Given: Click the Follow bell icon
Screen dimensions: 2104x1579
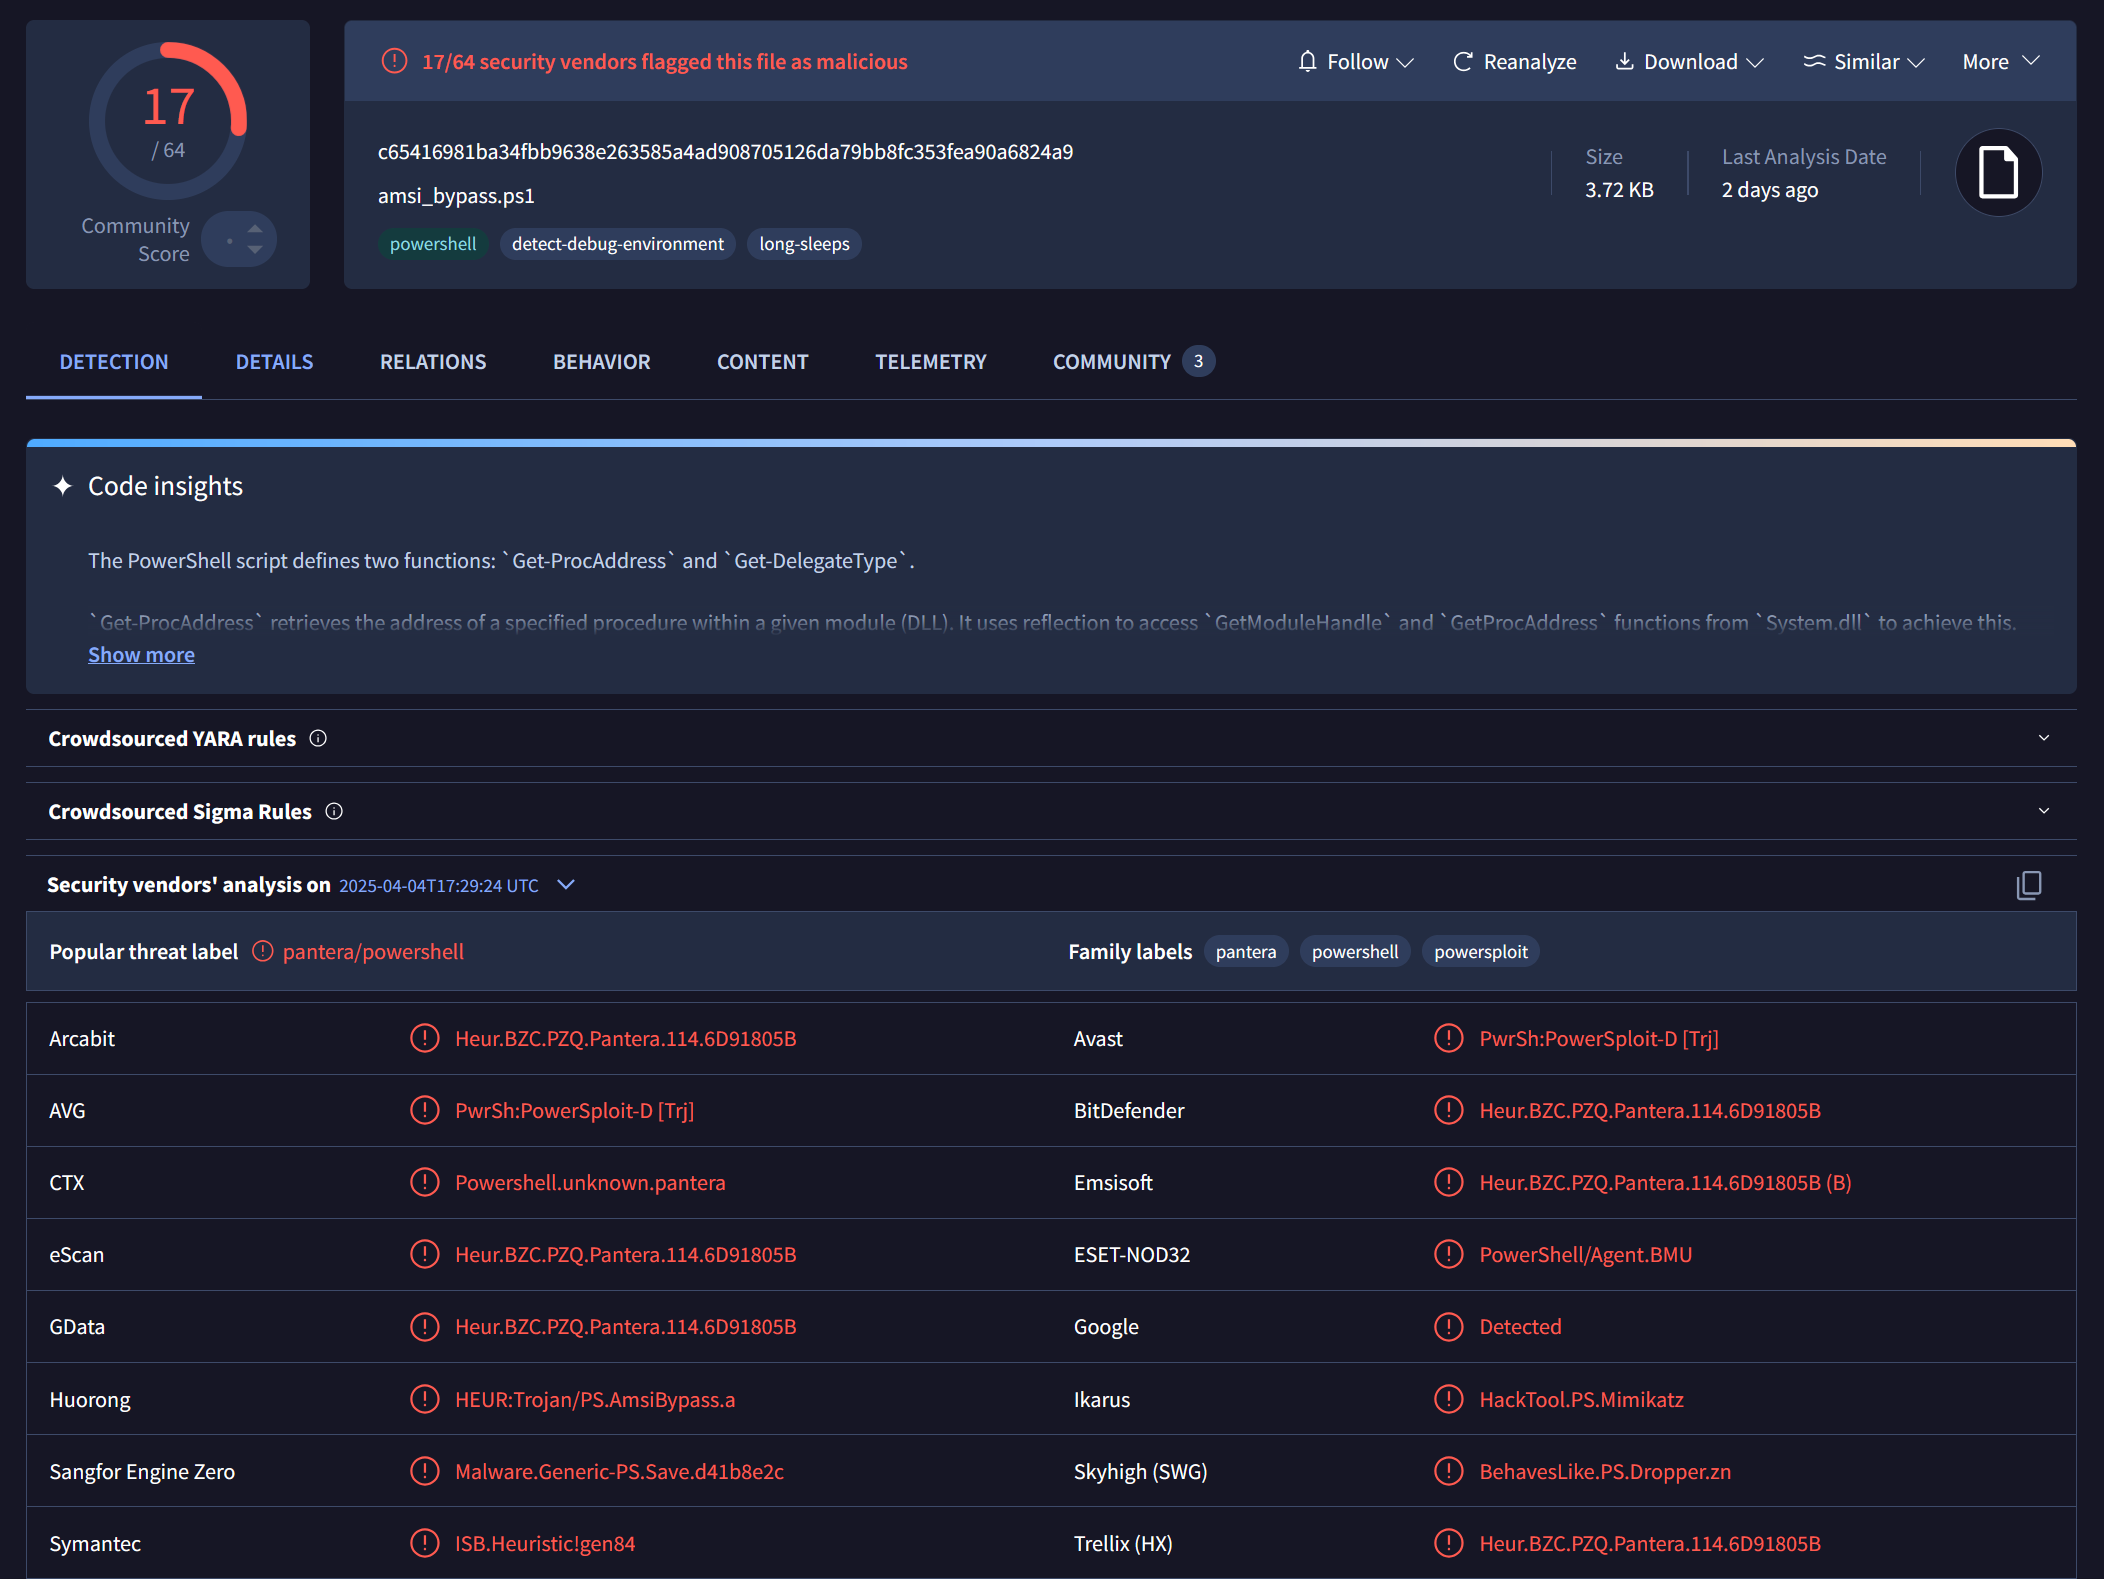Looking at the screenshot, I should 1307,61.
